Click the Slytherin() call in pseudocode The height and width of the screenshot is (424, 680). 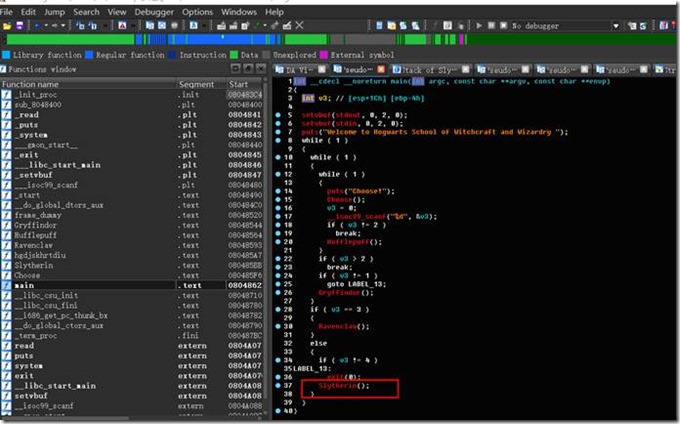coord(343,385)
